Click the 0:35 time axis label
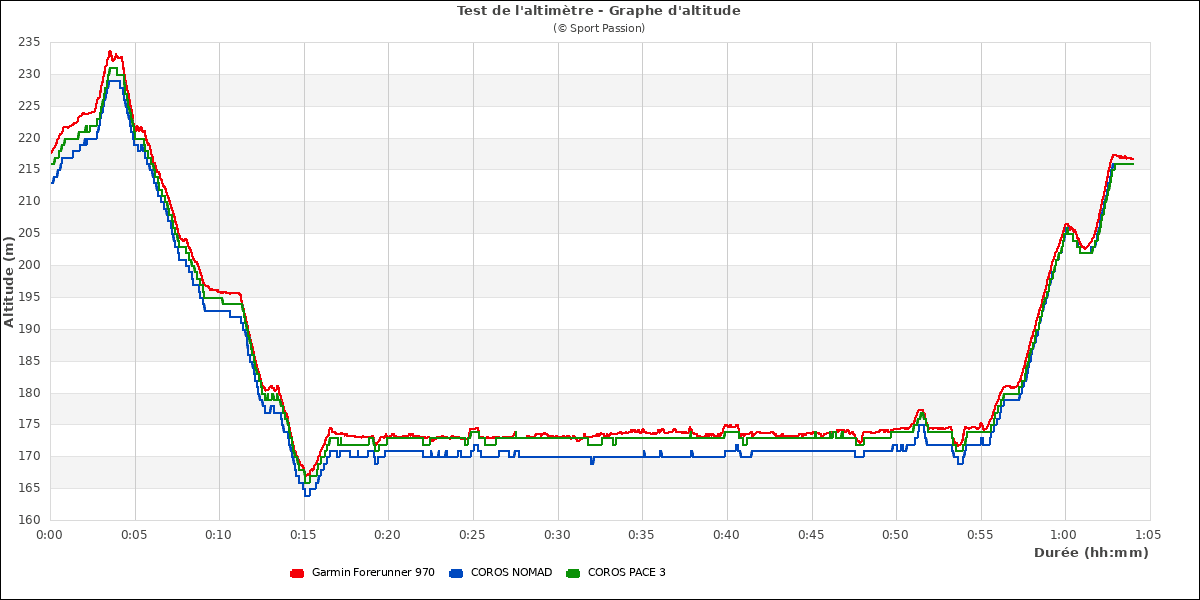 point(642,535)
